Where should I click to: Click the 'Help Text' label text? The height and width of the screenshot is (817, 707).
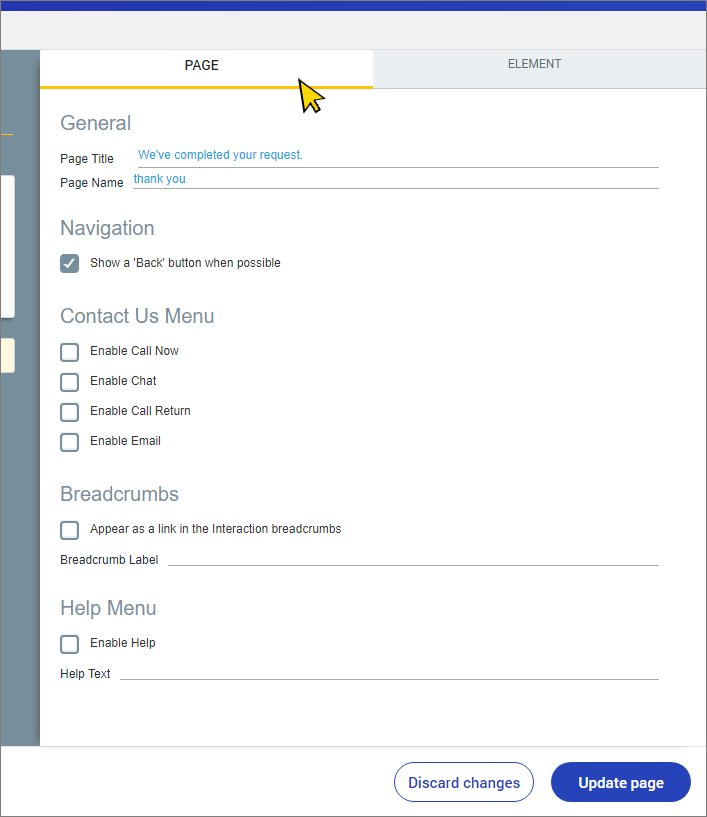point(85,674)
